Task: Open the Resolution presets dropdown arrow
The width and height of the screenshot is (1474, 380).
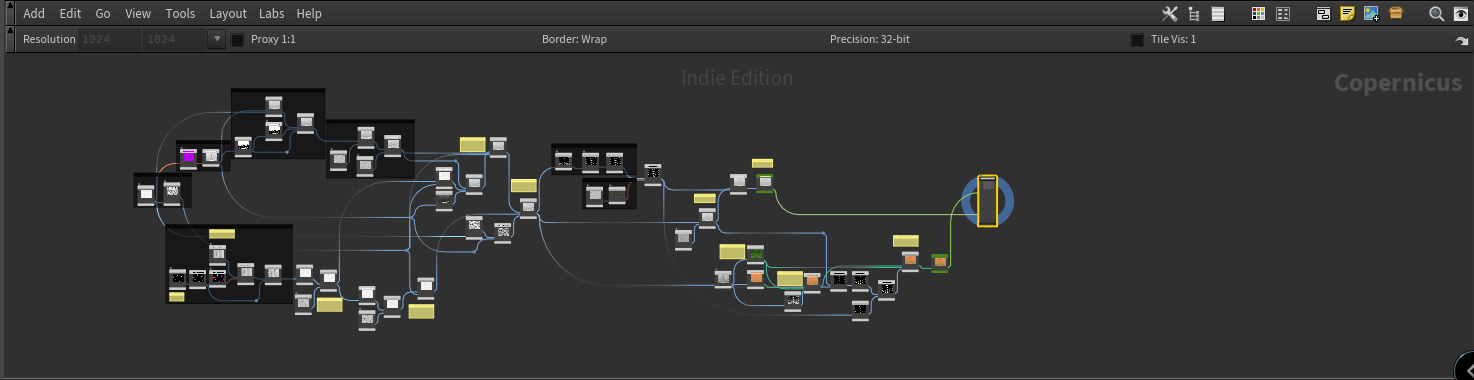Action: (217, 39)
